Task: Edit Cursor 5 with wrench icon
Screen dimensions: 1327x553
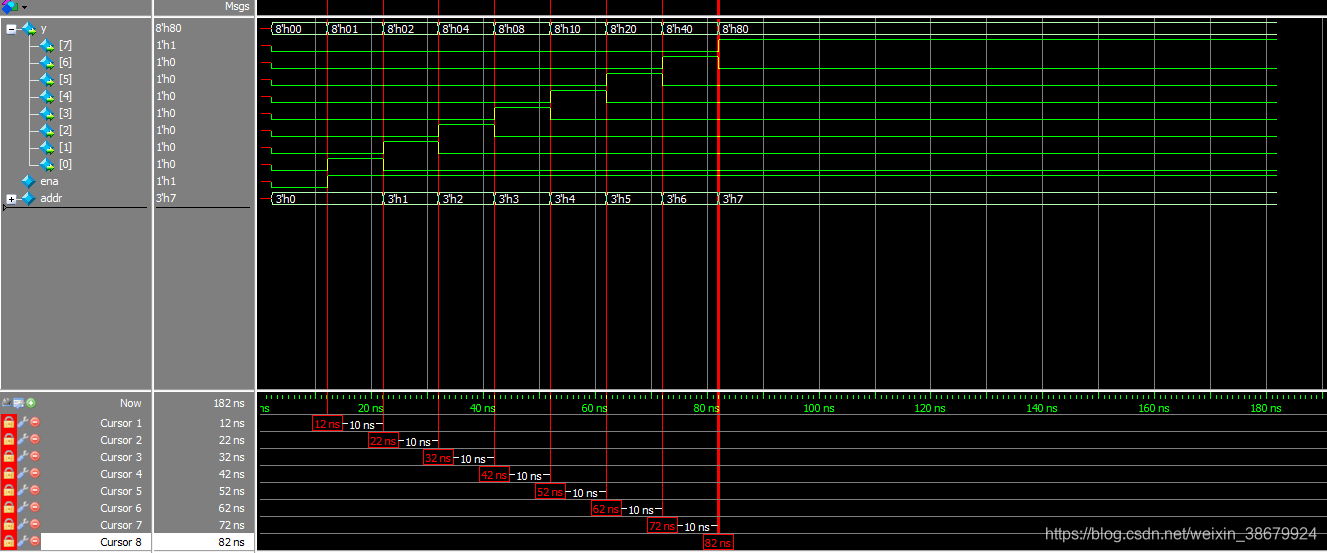Action: coord(22,491)
